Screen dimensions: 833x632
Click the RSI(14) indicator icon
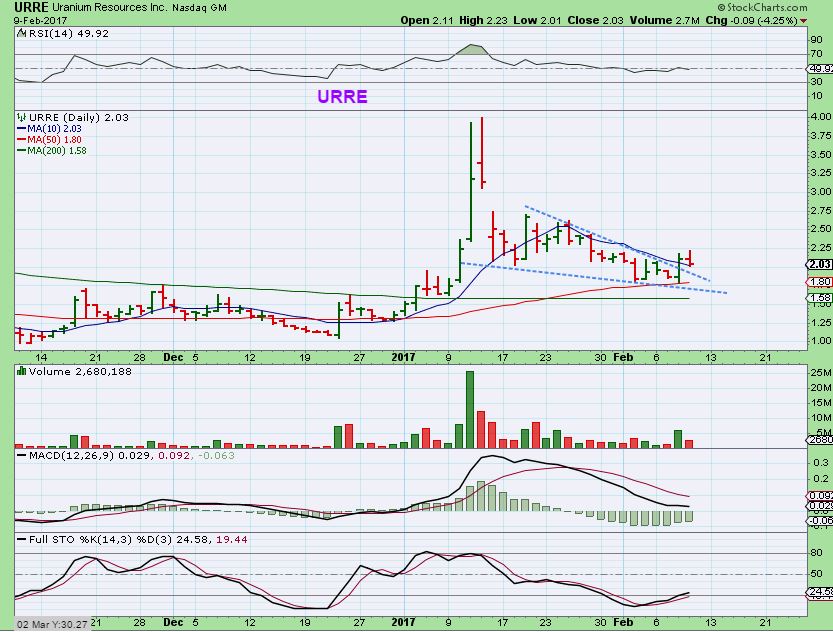point(21,33)
